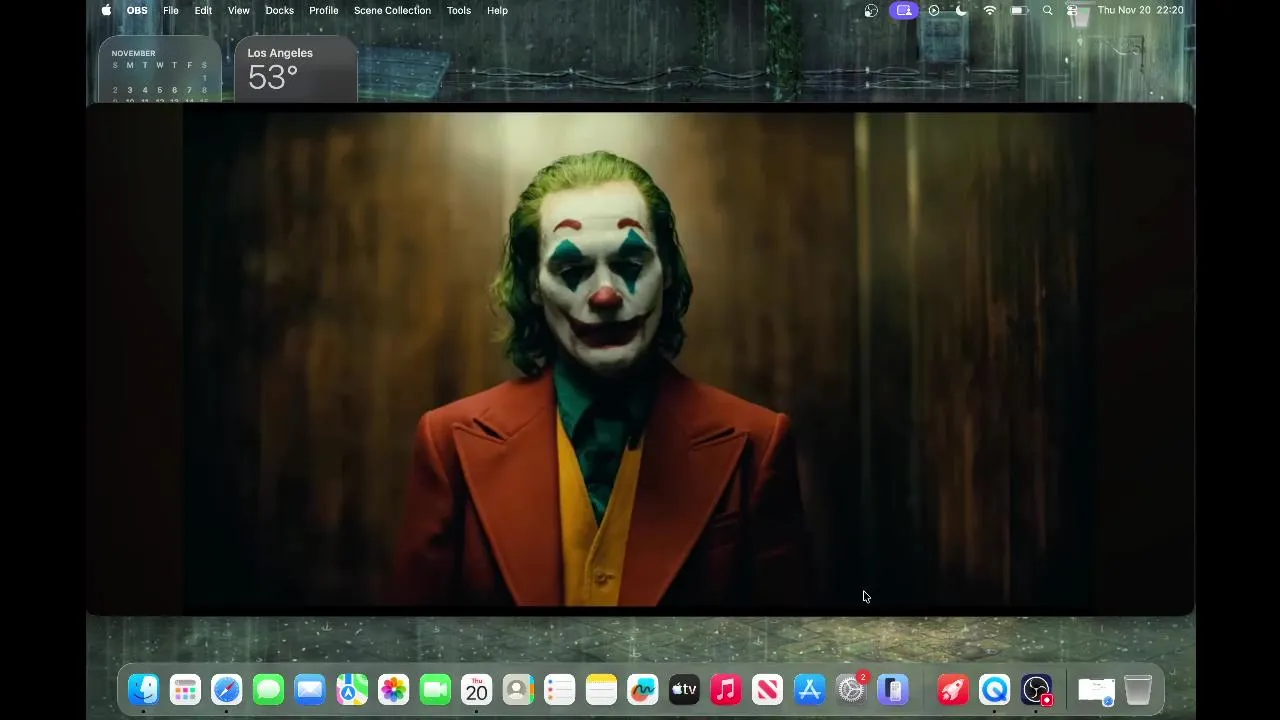
Task: Open the Docks menu
Action: coord(279,10)
